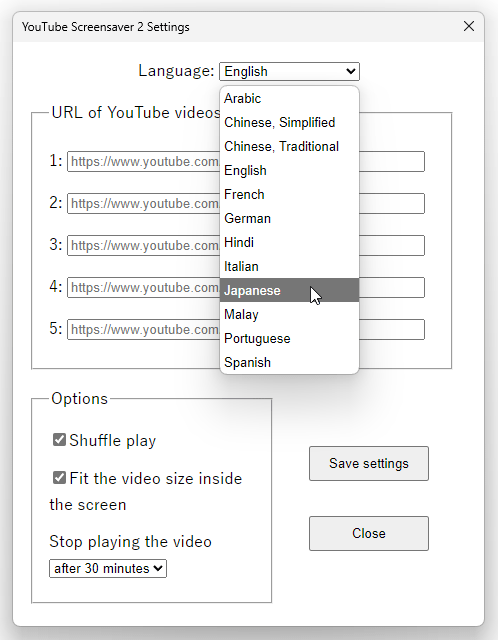The width and height of the screenshot is (498, 640).
Task: Click the Save settings button
Action: (x=369, y=463)
